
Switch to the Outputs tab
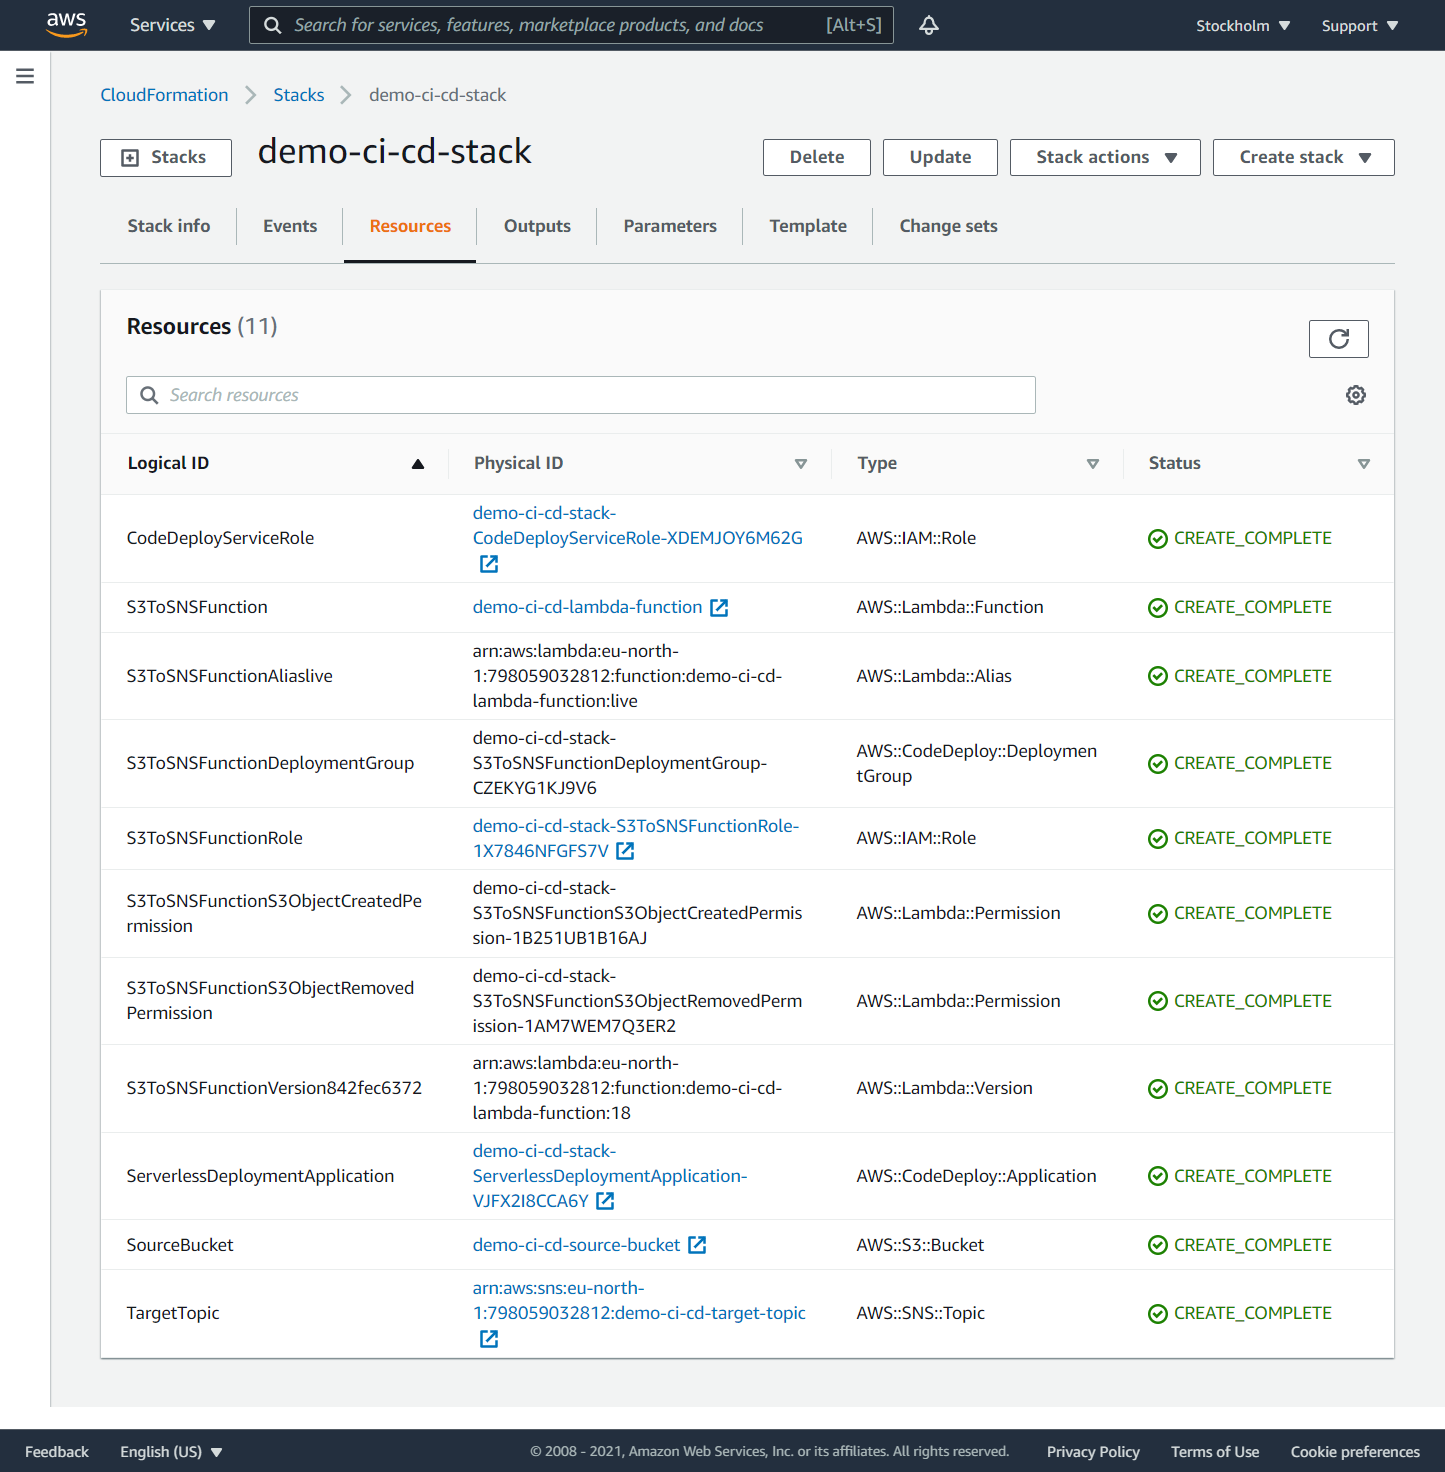537,226
